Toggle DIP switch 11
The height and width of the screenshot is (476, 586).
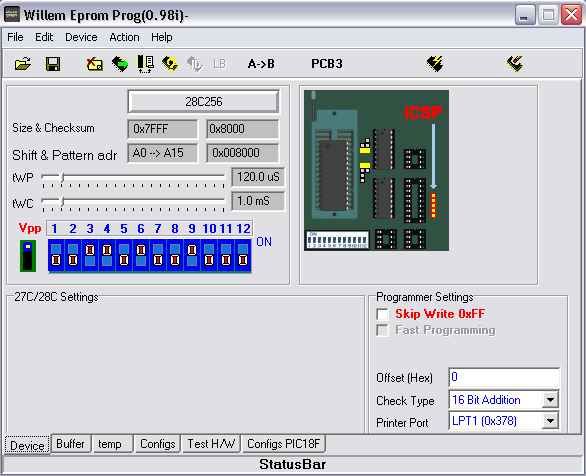(x=226, y=256)
